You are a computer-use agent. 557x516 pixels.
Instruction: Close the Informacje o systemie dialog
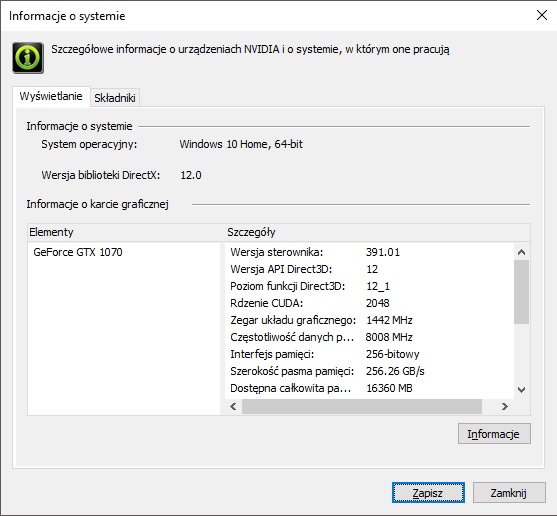(x=542, y=15)
